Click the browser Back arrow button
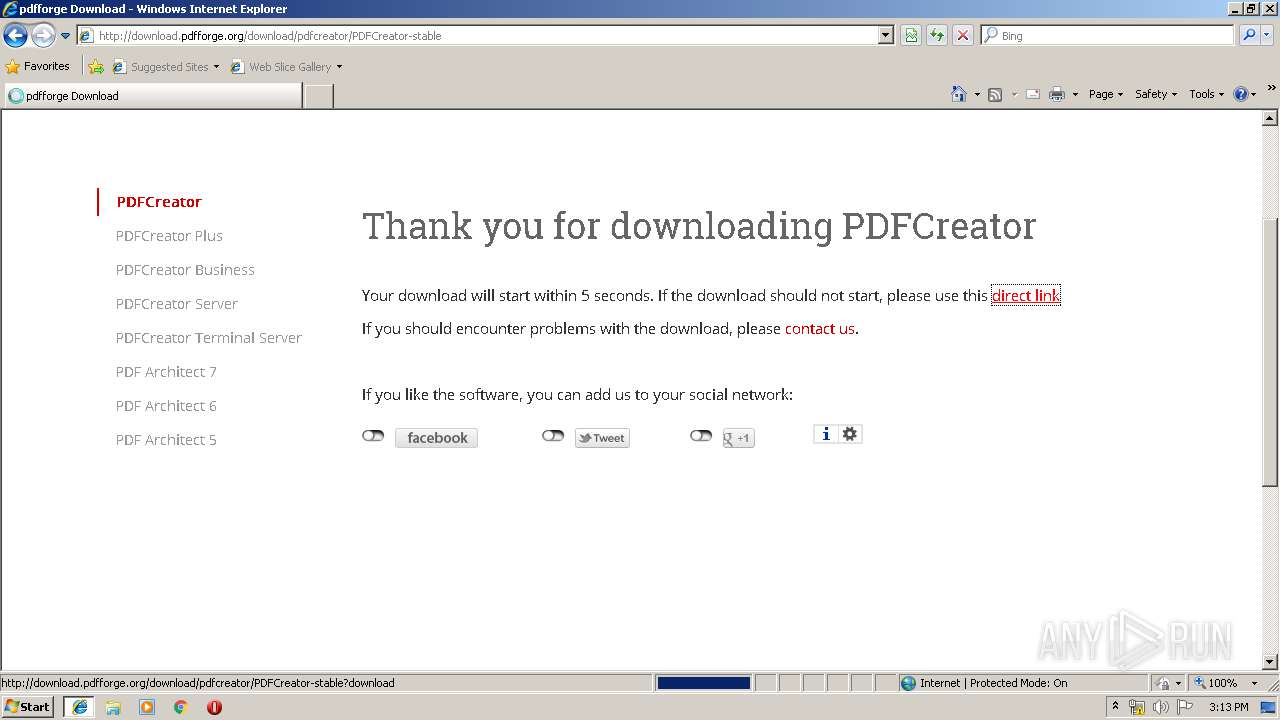Image resolution: width=1280 pixels, height=720 pixels. (15, 36)
